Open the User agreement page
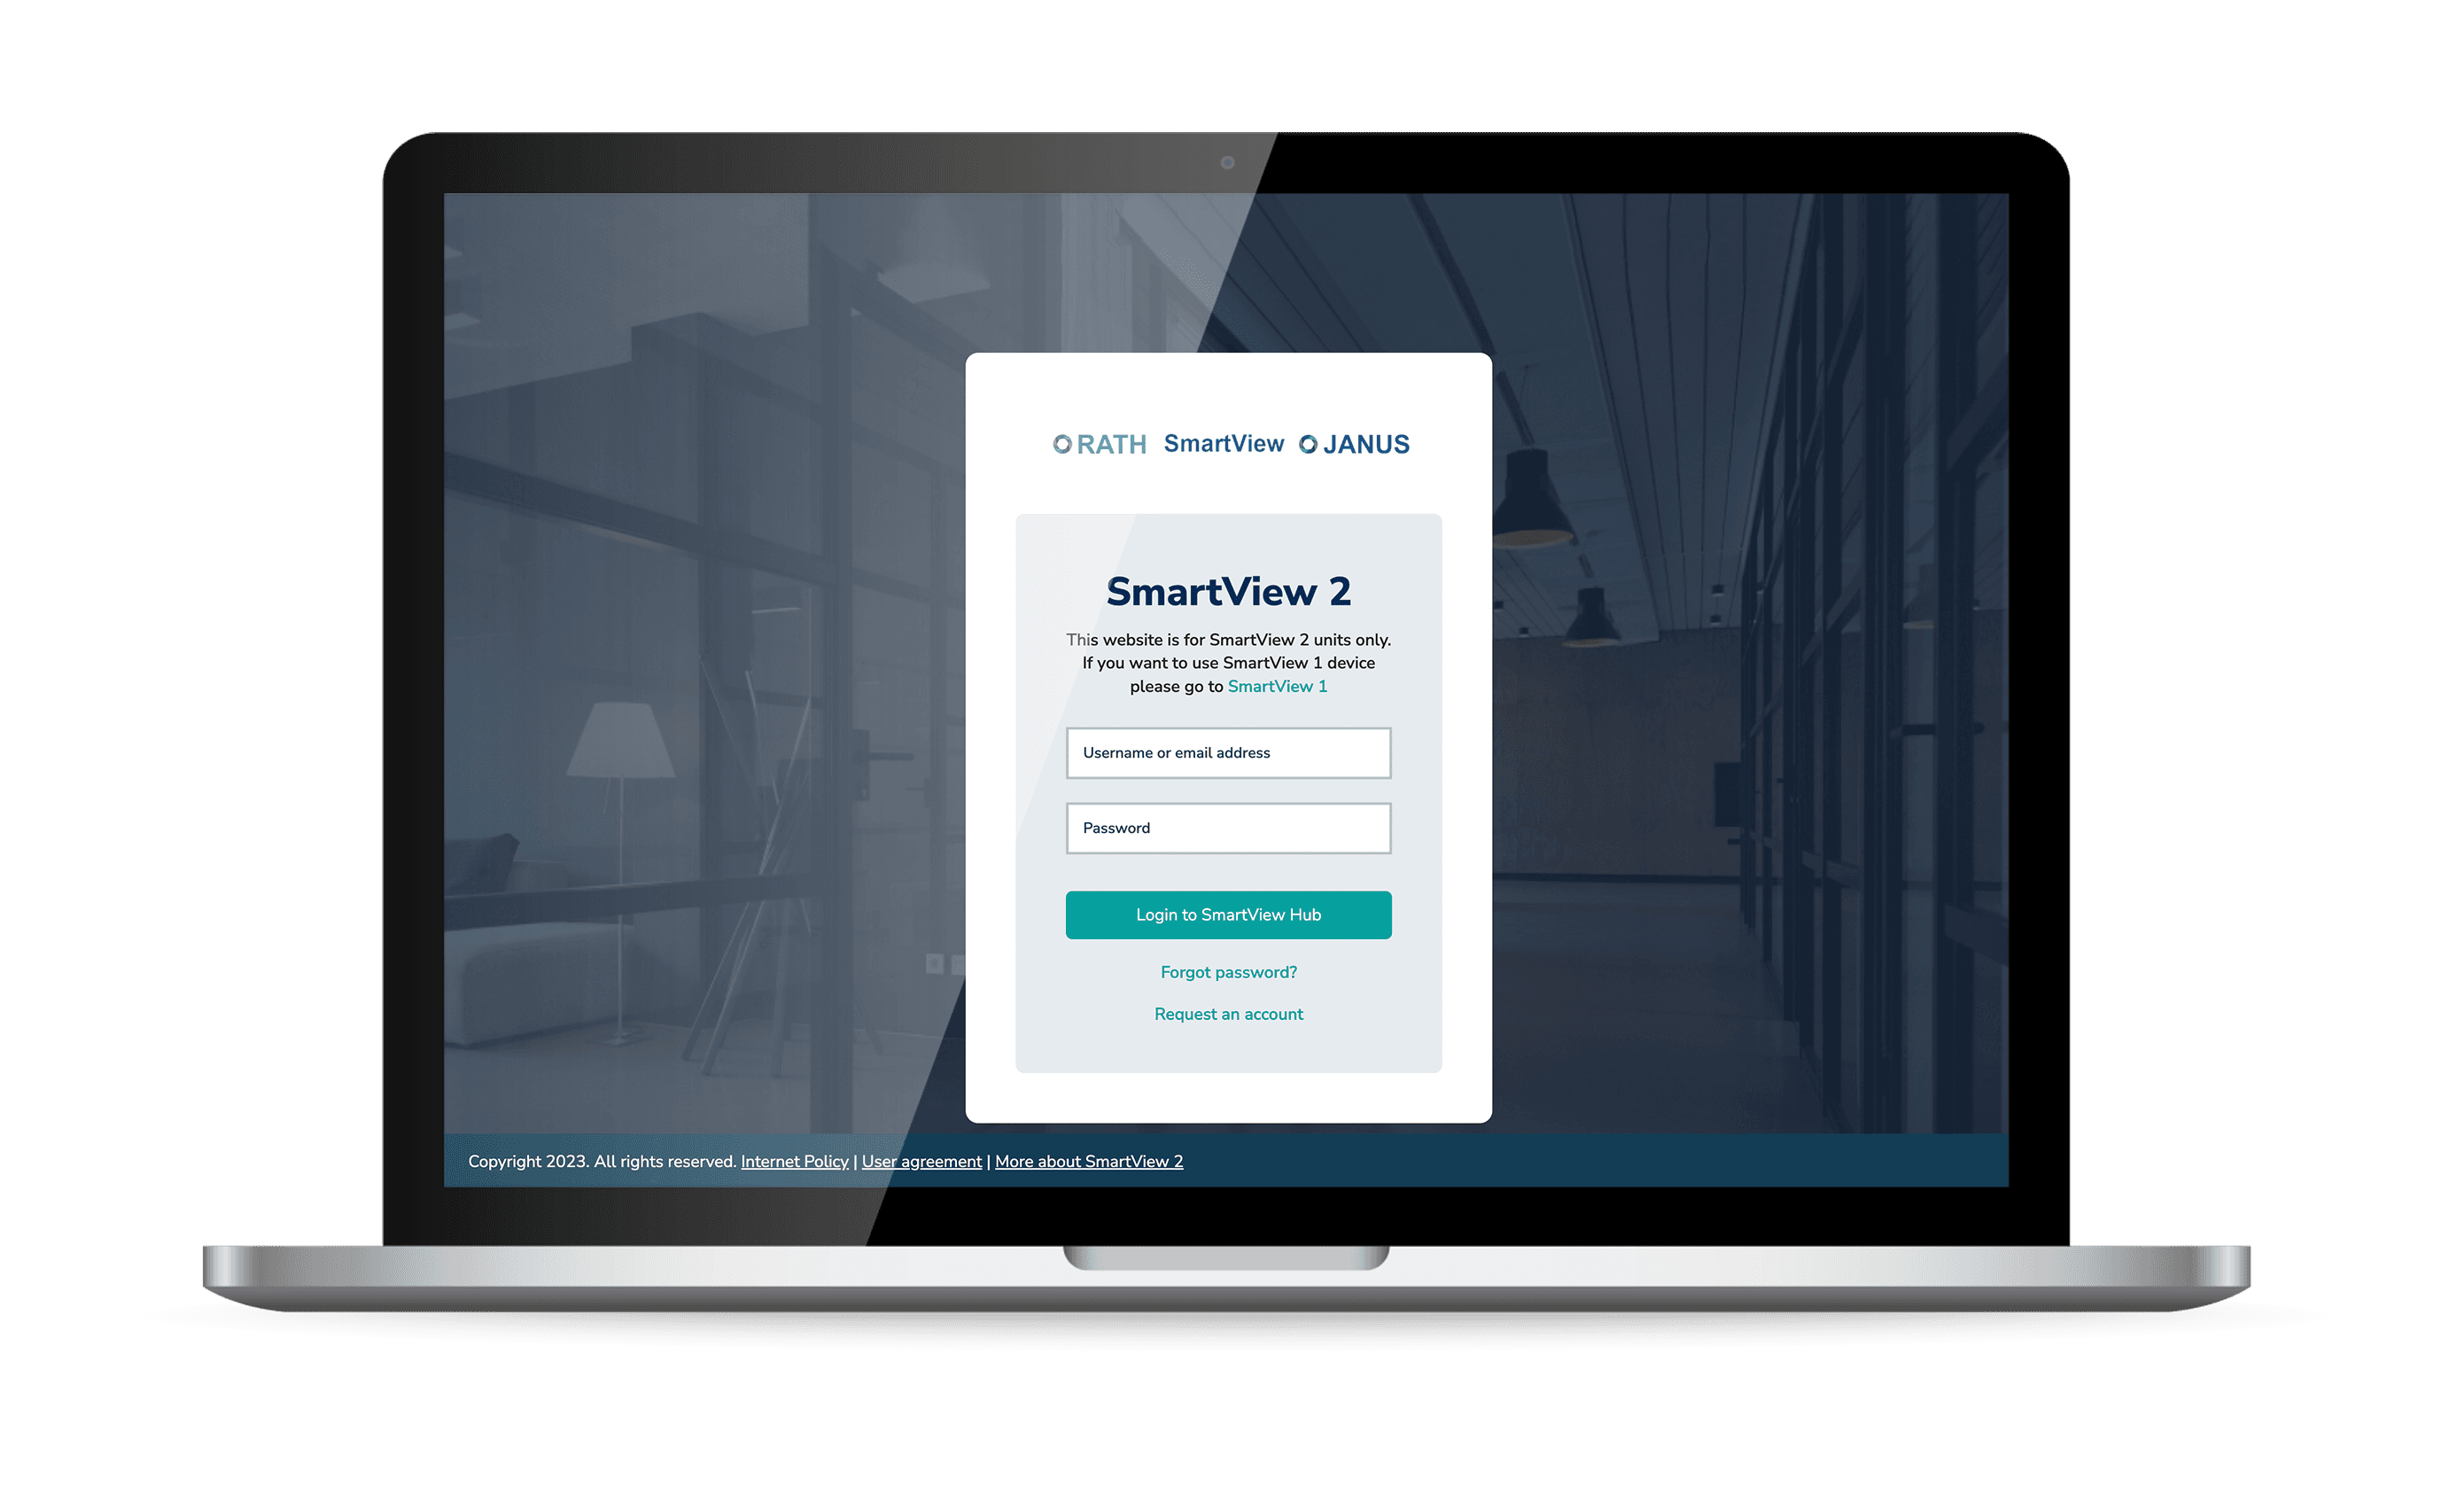The image size is (2464, 1486). coord(921,1160)
